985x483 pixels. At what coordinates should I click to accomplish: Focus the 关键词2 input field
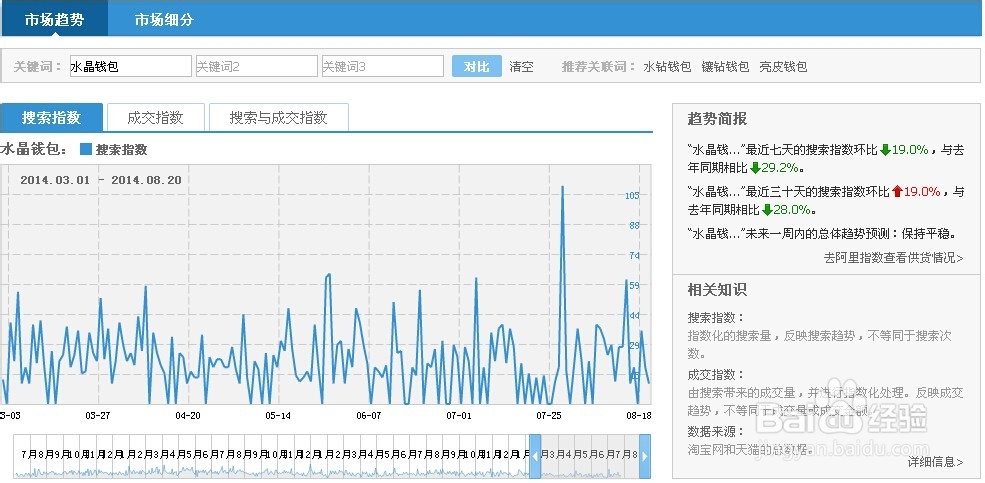(x=256, y=66)
